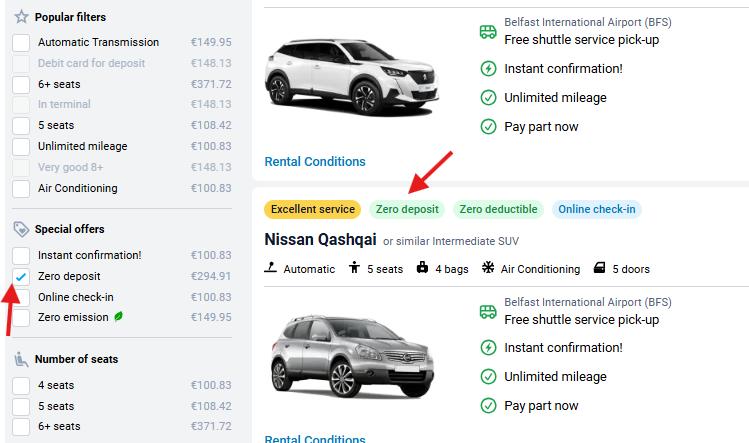
Task: Click the Number of seats heading
Action: [76, 359]
